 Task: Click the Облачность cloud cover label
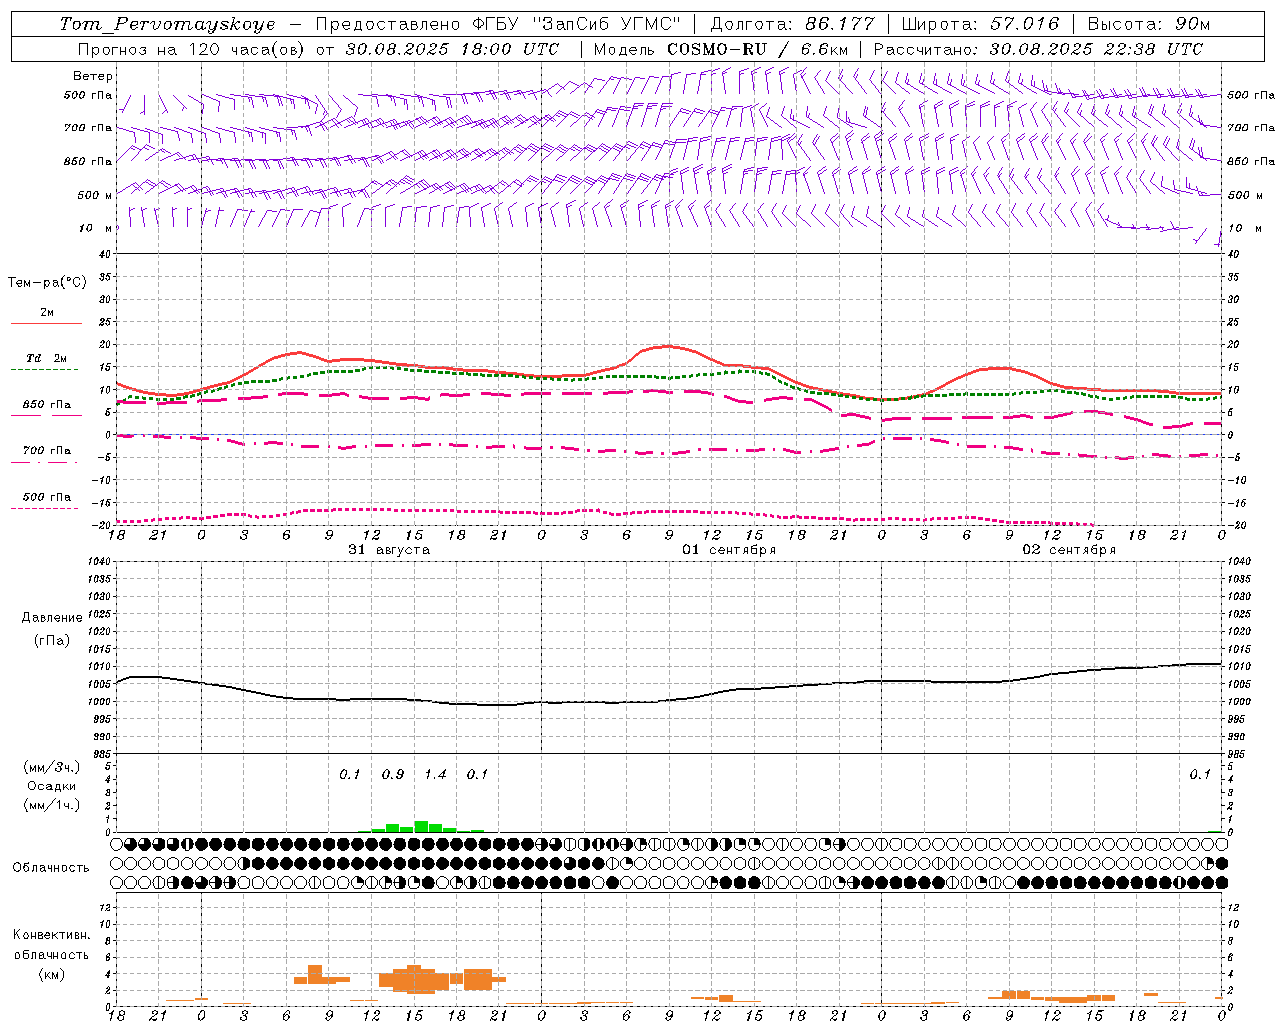[51, 867]
